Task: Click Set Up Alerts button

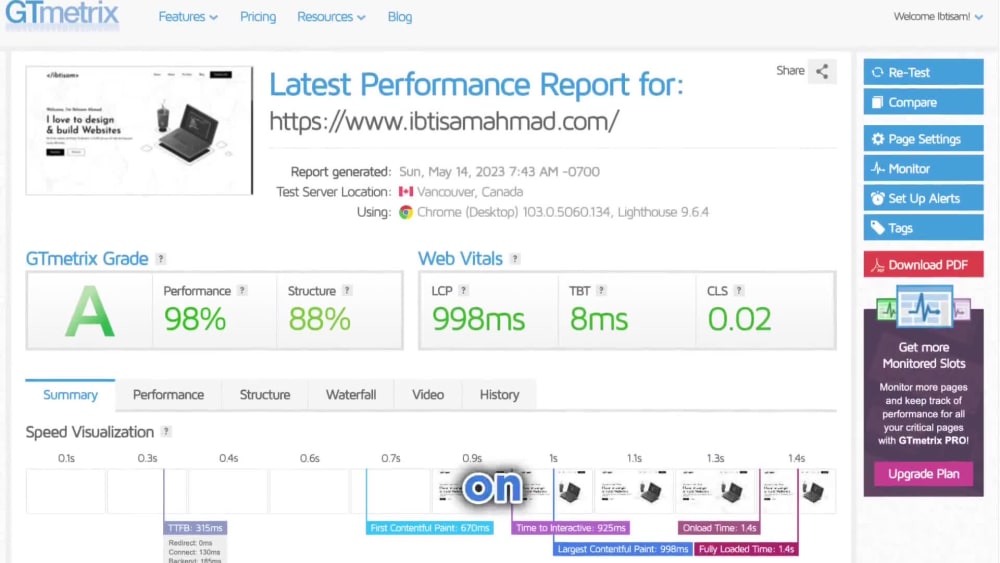Action: click(x=923, y=198)
